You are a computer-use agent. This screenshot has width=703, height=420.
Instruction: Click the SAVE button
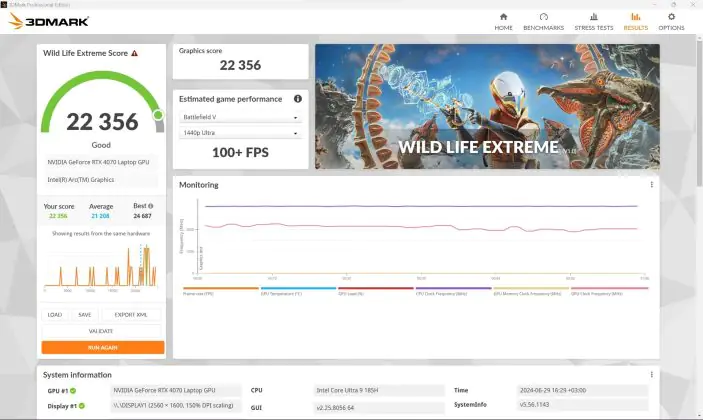click(x=84, y=315)
